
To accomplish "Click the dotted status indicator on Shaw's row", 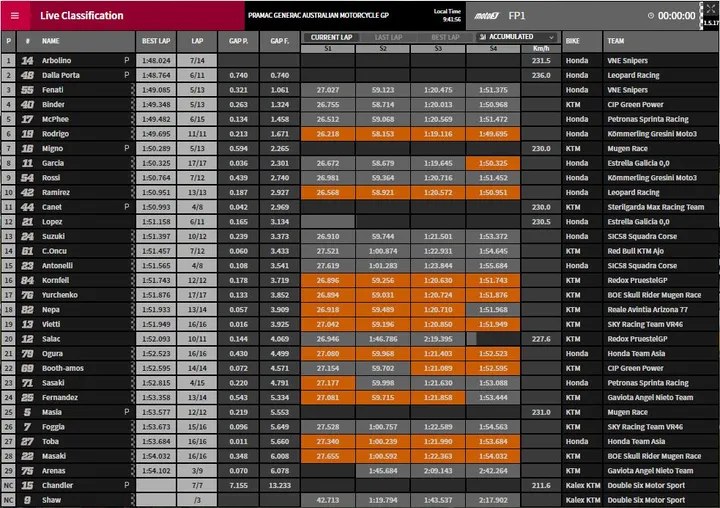I will click(133, 500).
